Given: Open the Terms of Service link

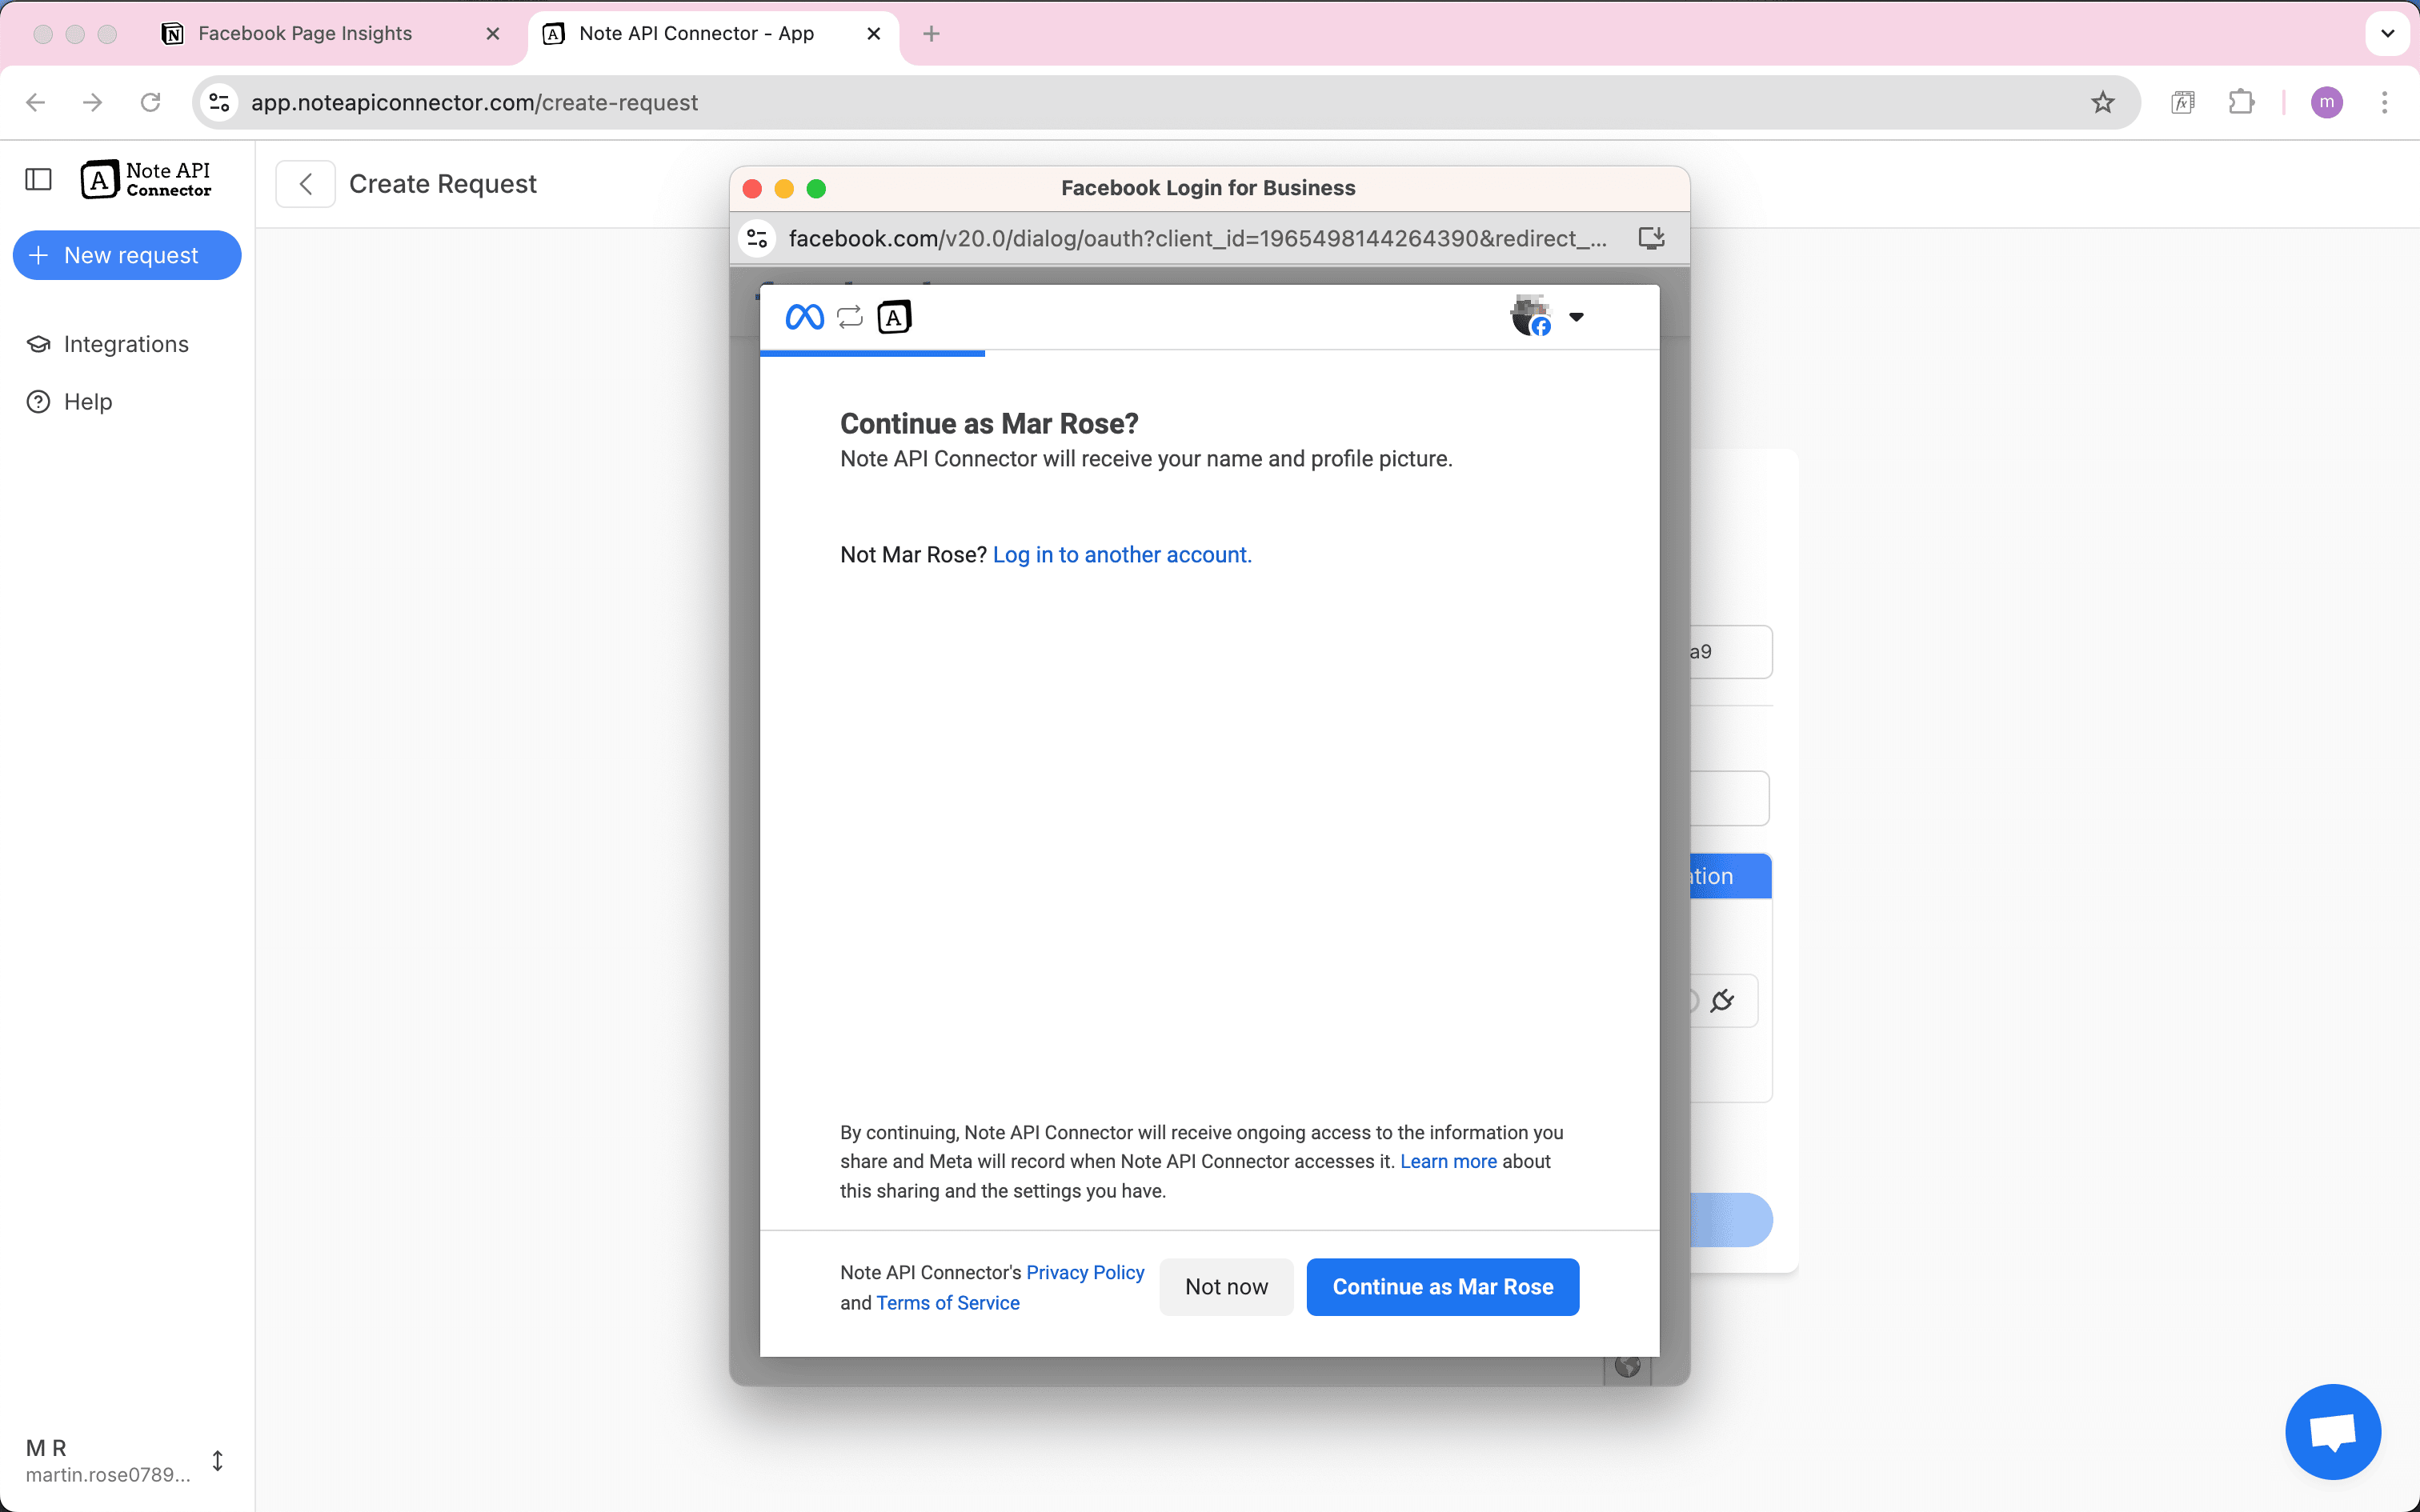Looking at the screenshot, I should [x=948, y=1302].
